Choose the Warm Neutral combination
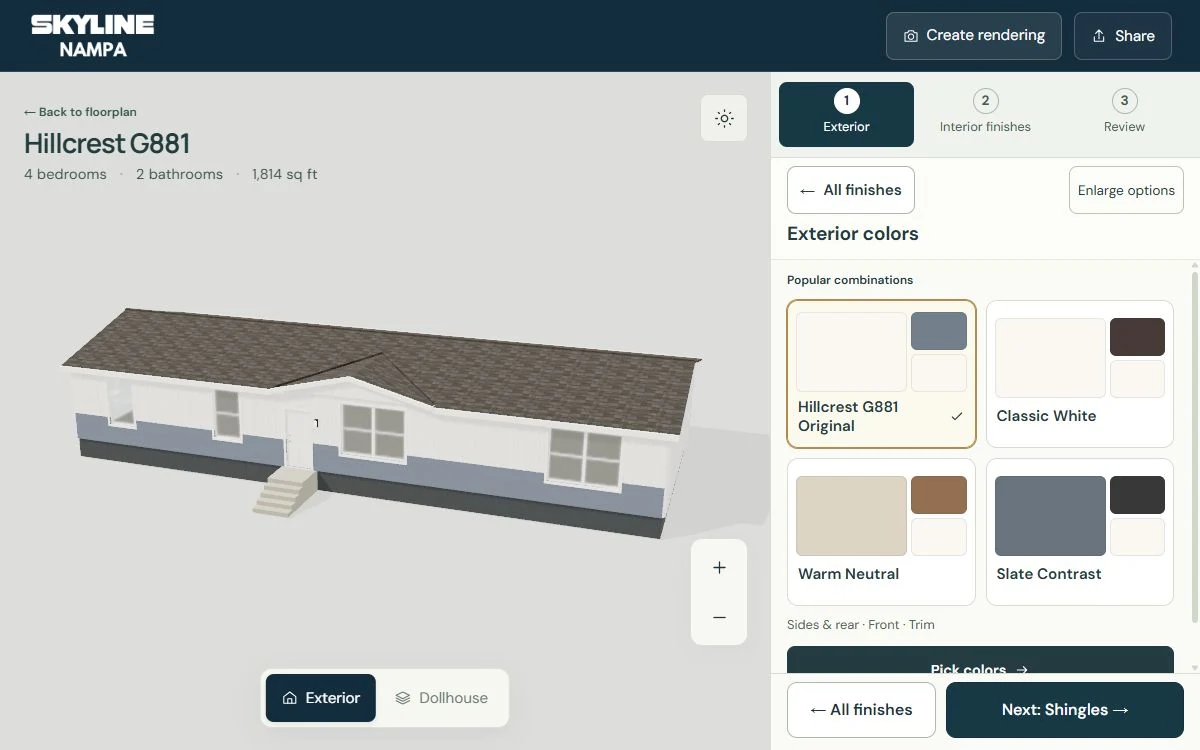The height and width of the screenshot is (750, 1200). [x=881, y=532]
